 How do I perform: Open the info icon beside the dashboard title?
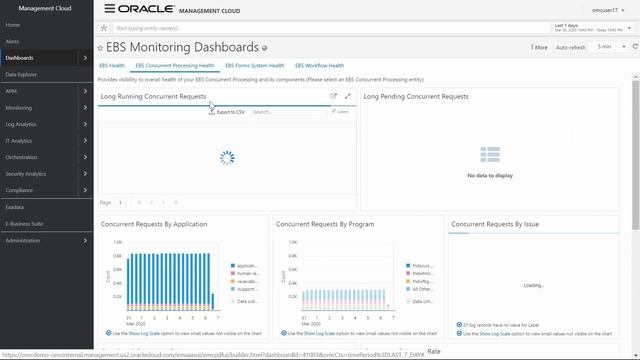pos(264,48)
